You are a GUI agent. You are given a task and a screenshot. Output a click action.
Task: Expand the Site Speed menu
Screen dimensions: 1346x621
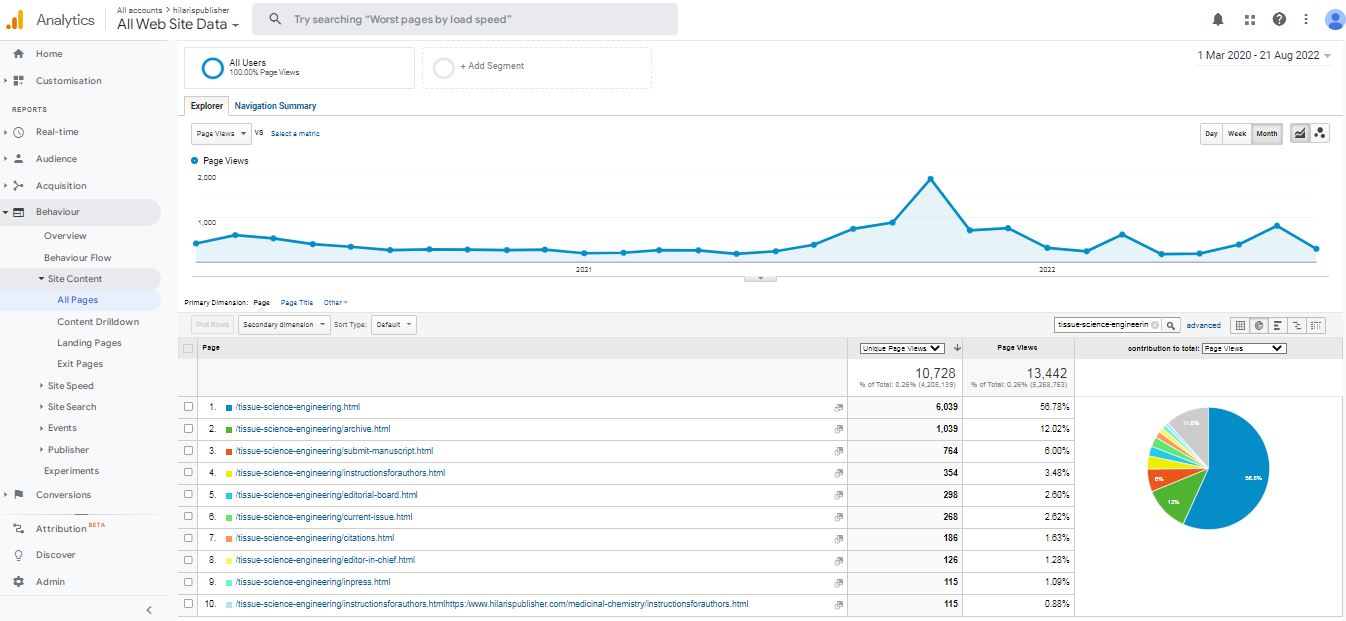pyautogui.click(x=70, y=386)
